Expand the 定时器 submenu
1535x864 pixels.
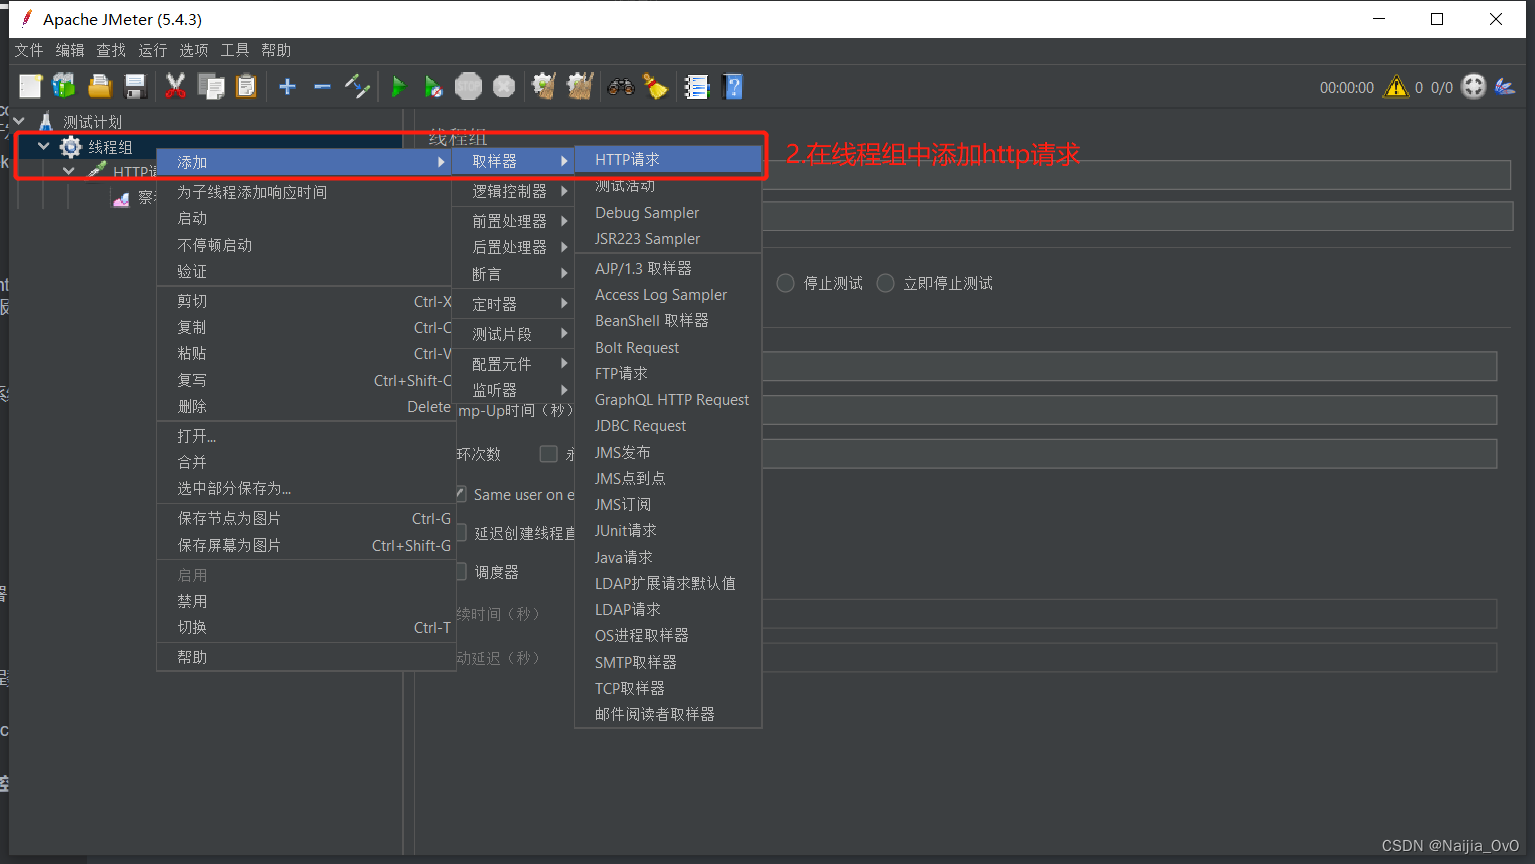click(514, 304)
